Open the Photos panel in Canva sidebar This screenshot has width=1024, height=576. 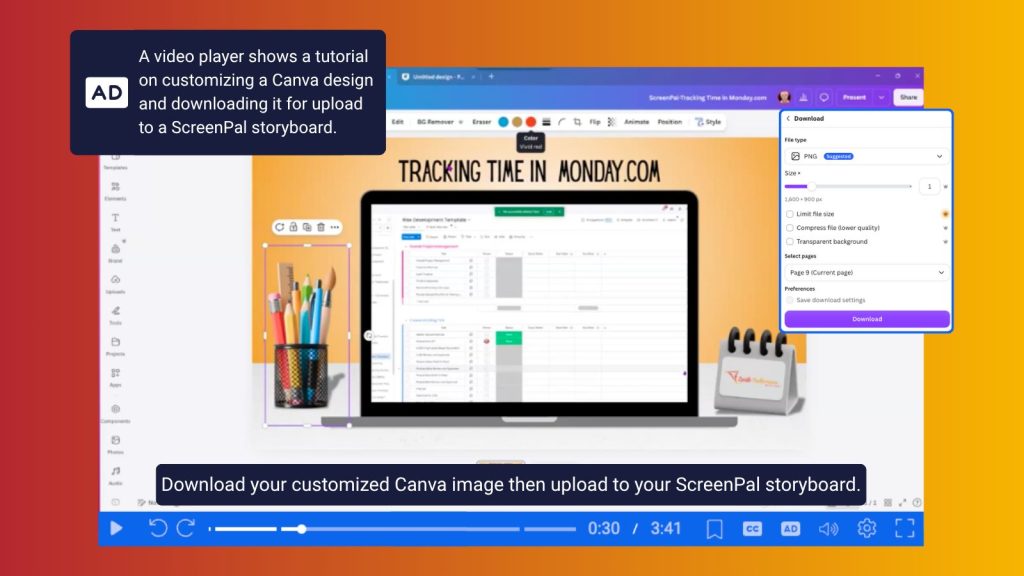tap(115, 445)
